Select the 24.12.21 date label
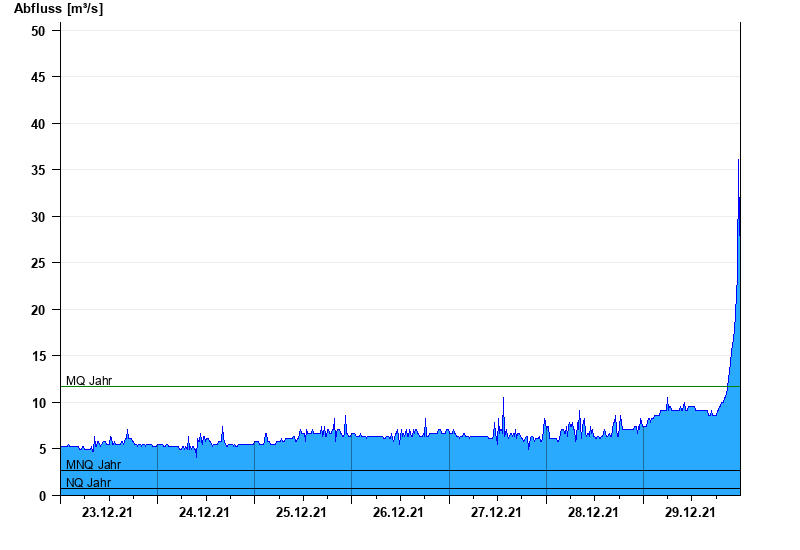Image resolution: width=800 pixels, height=550 pixels. [204, 513]
